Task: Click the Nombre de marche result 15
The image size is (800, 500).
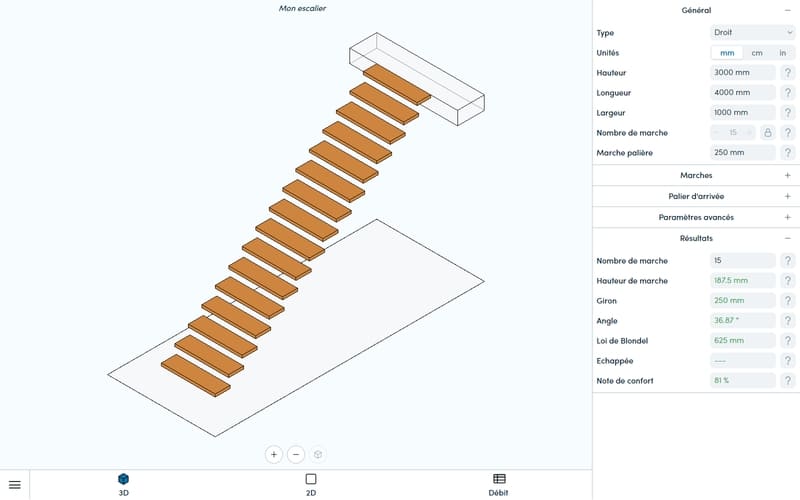Action: (x=743, y=261)
